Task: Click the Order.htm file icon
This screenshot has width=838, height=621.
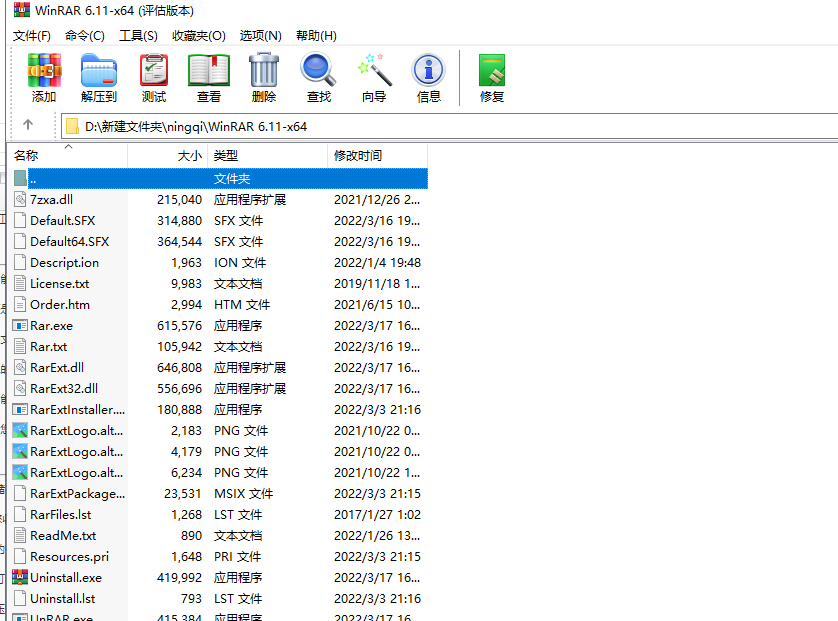Action: point(20,305)
